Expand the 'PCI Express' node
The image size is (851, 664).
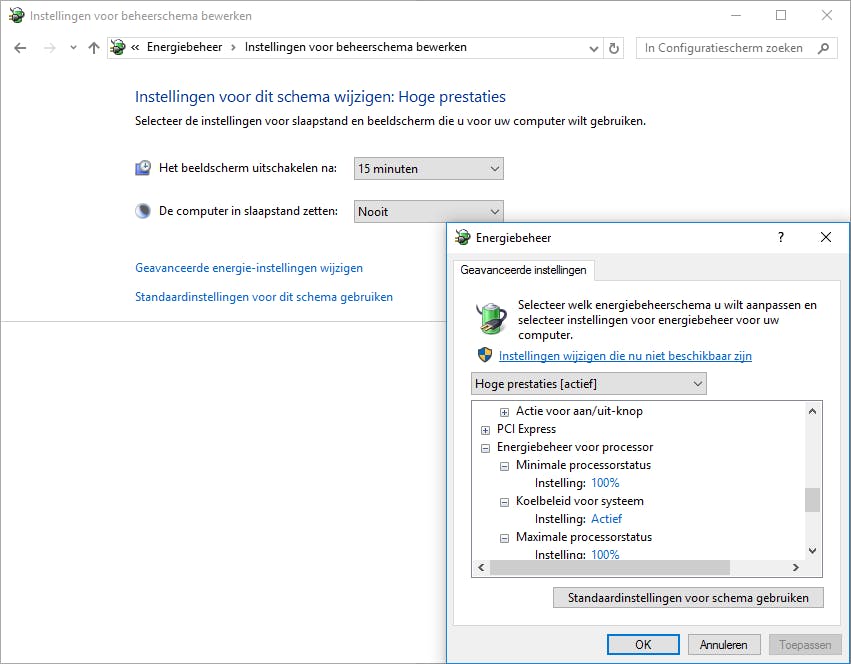pyautogui.click(x=485, y=430)
